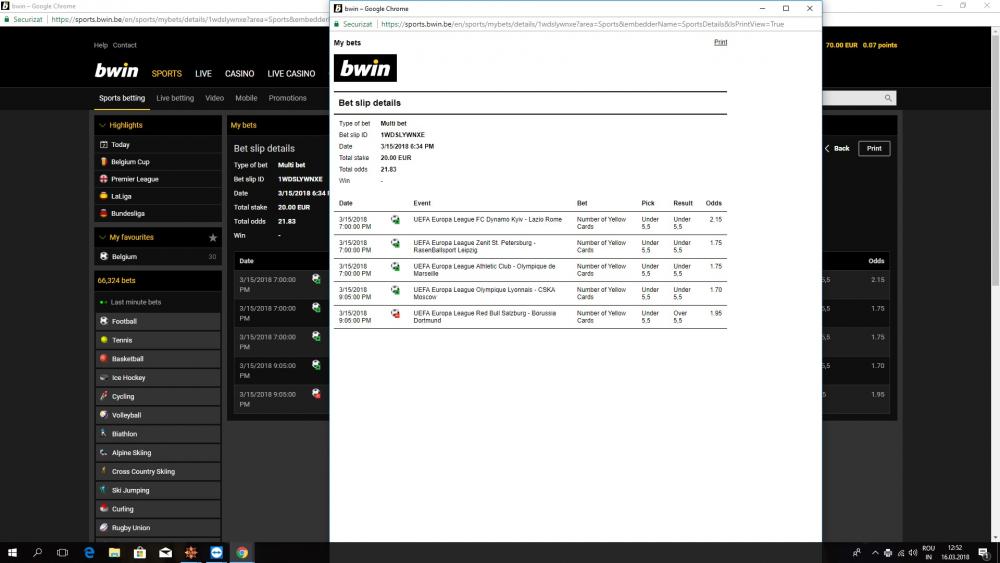Click the Ice Hockey puck icon
This screenshot has width=1000, height=563.
[x=104, y=378]
